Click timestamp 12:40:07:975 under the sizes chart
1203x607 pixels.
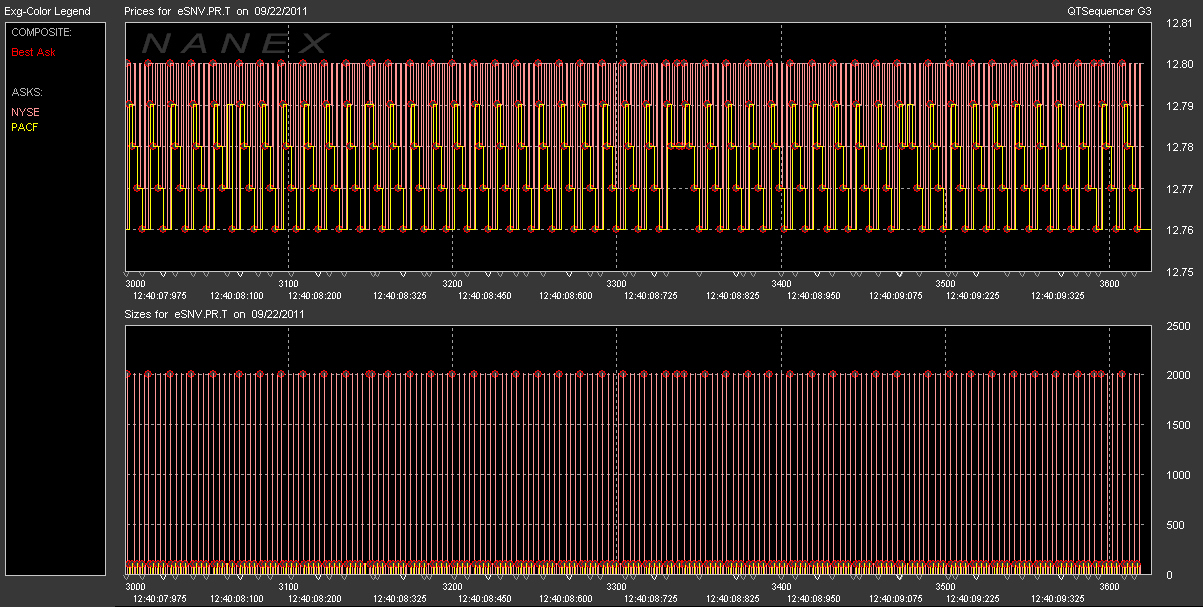point(160,600)
